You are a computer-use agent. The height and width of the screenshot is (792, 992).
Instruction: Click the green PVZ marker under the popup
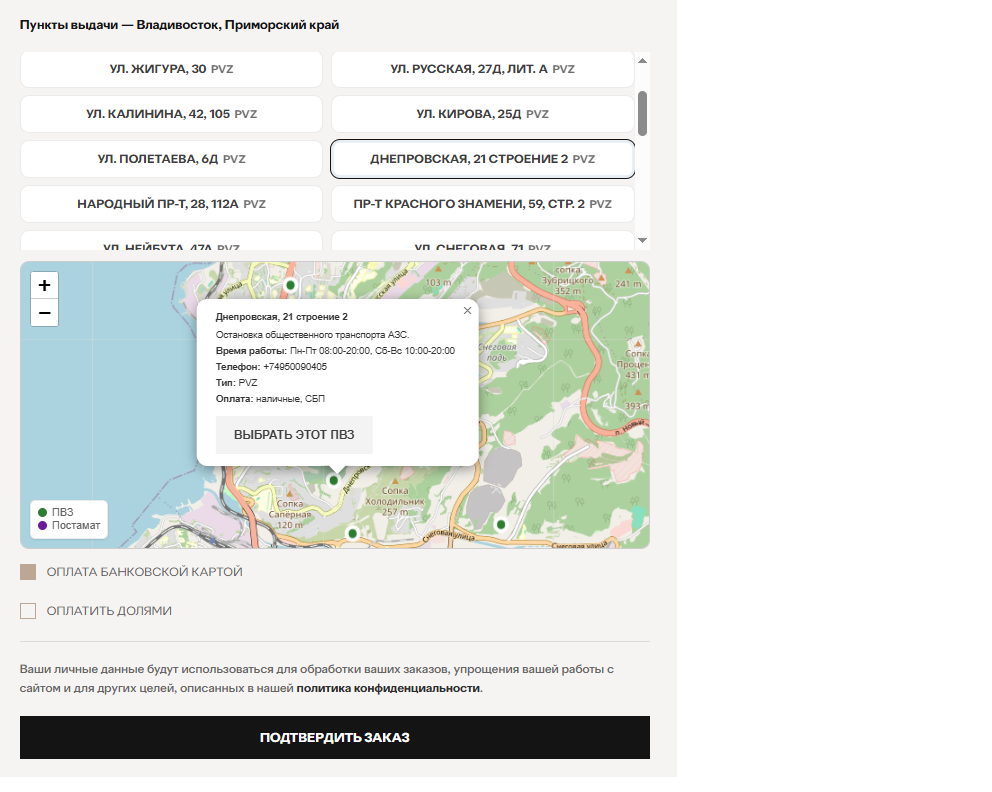(x=333, y=481)
